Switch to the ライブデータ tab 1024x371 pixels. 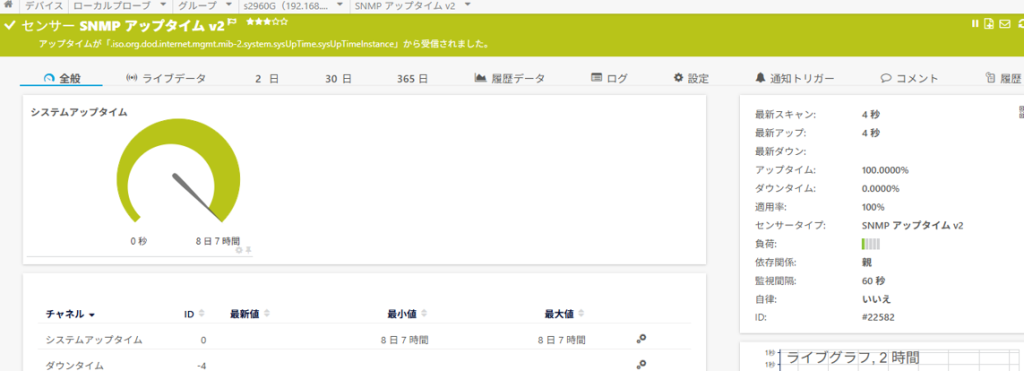[166, 78]
